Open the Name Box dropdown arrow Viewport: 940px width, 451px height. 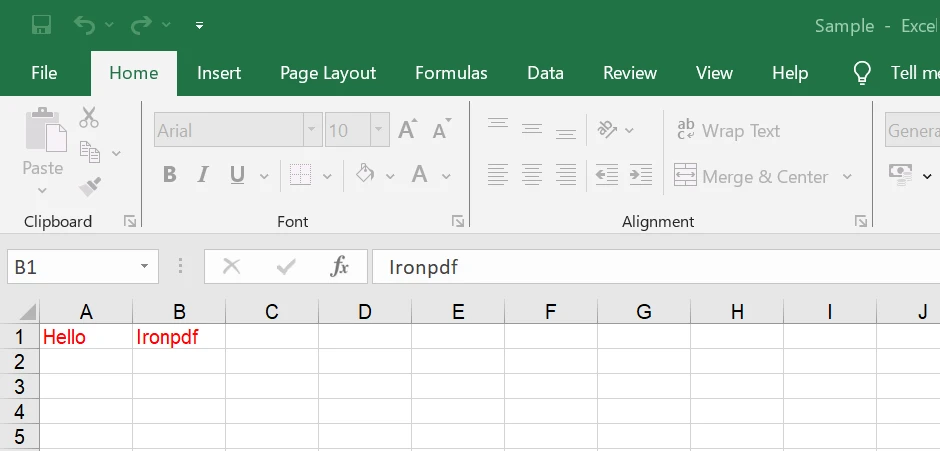(144, 267)
